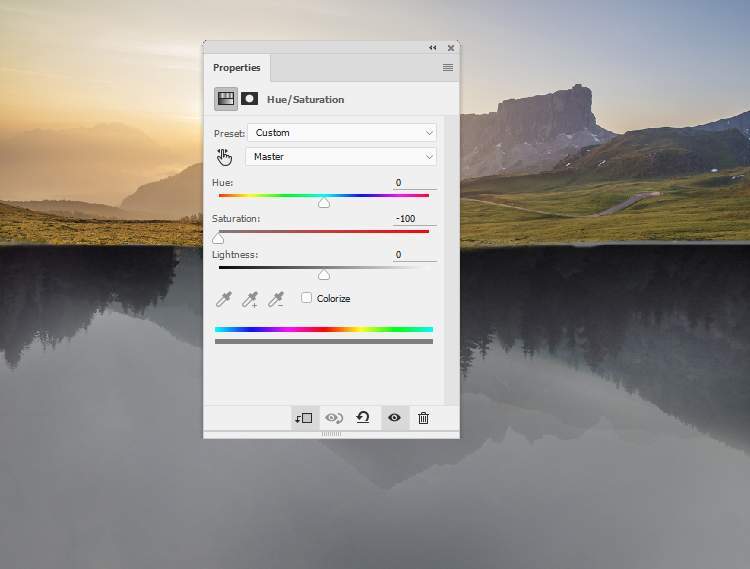Collapse the Properties panel with double arrows
The image size is (750, 569).
(433, 47)
